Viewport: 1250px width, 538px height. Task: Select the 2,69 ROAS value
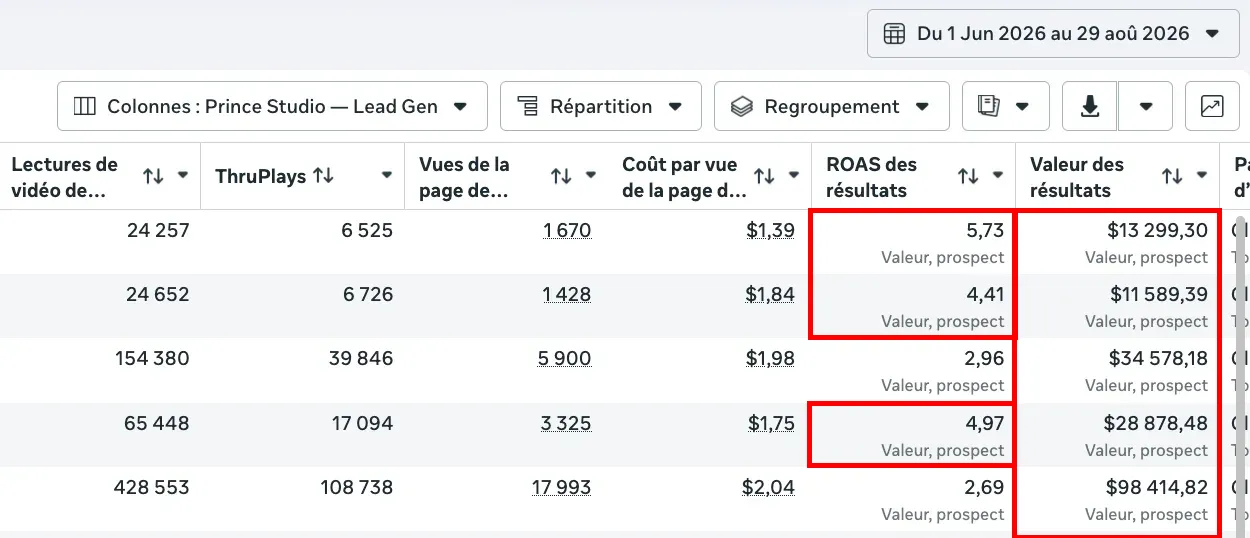(x=985, y=488)
